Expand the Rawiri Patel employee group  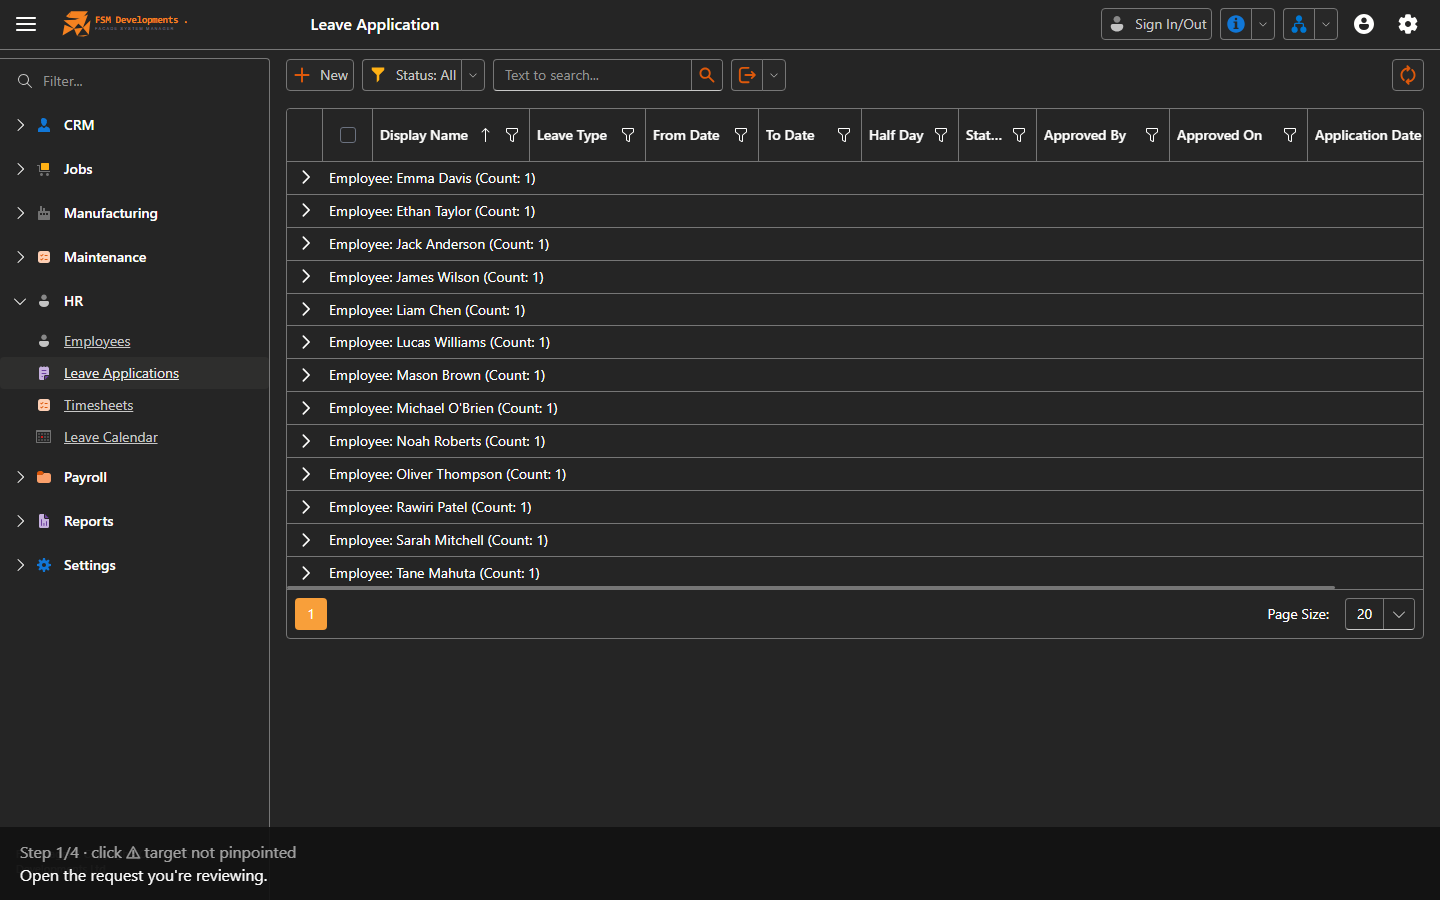(306, 507)
